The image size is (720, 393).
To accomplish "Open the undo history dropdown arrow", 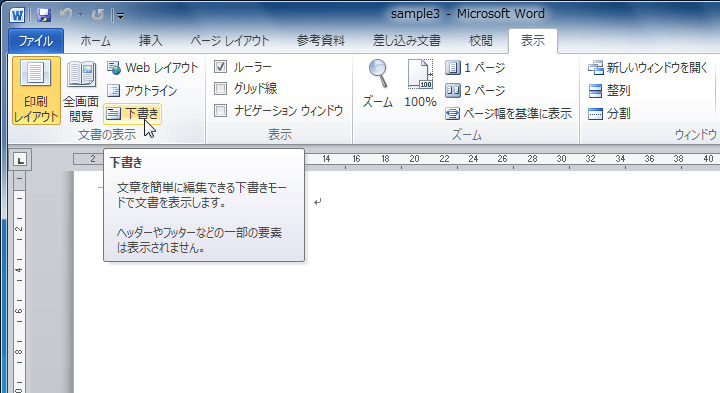I will [80, 15].
